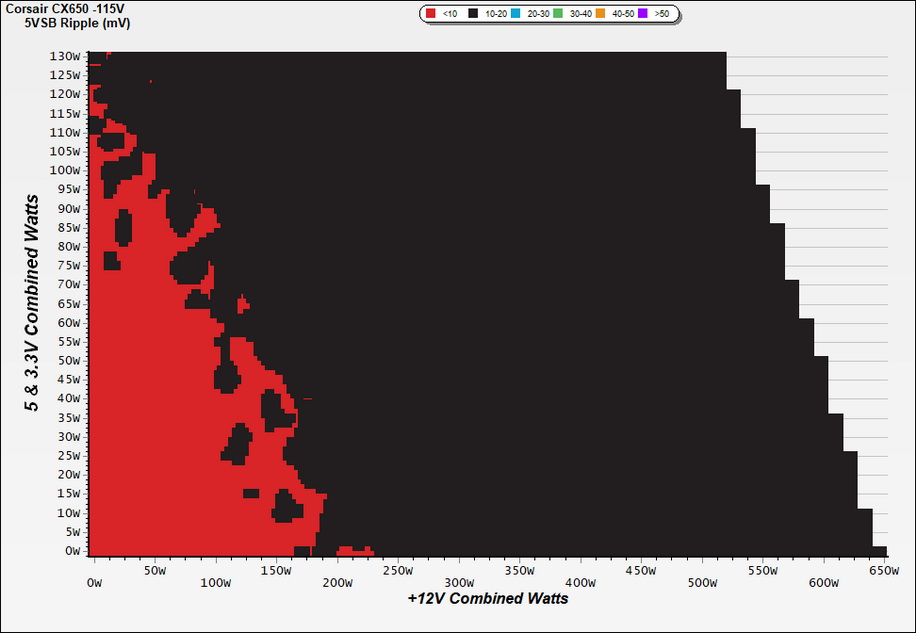The width and height of the screenshot is (916, 633).
Task: Click the '10W' y-axis label
Action: [x=68, y=513]
